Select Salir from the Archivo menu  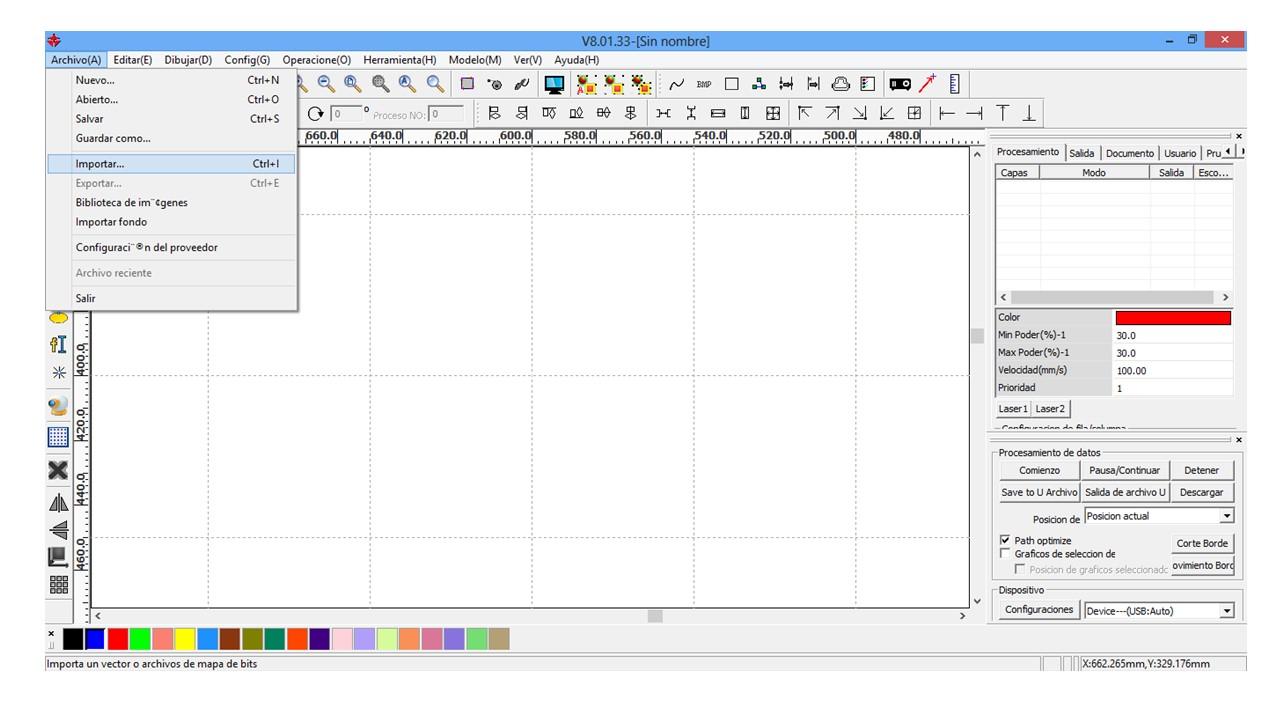coord(172,298)
